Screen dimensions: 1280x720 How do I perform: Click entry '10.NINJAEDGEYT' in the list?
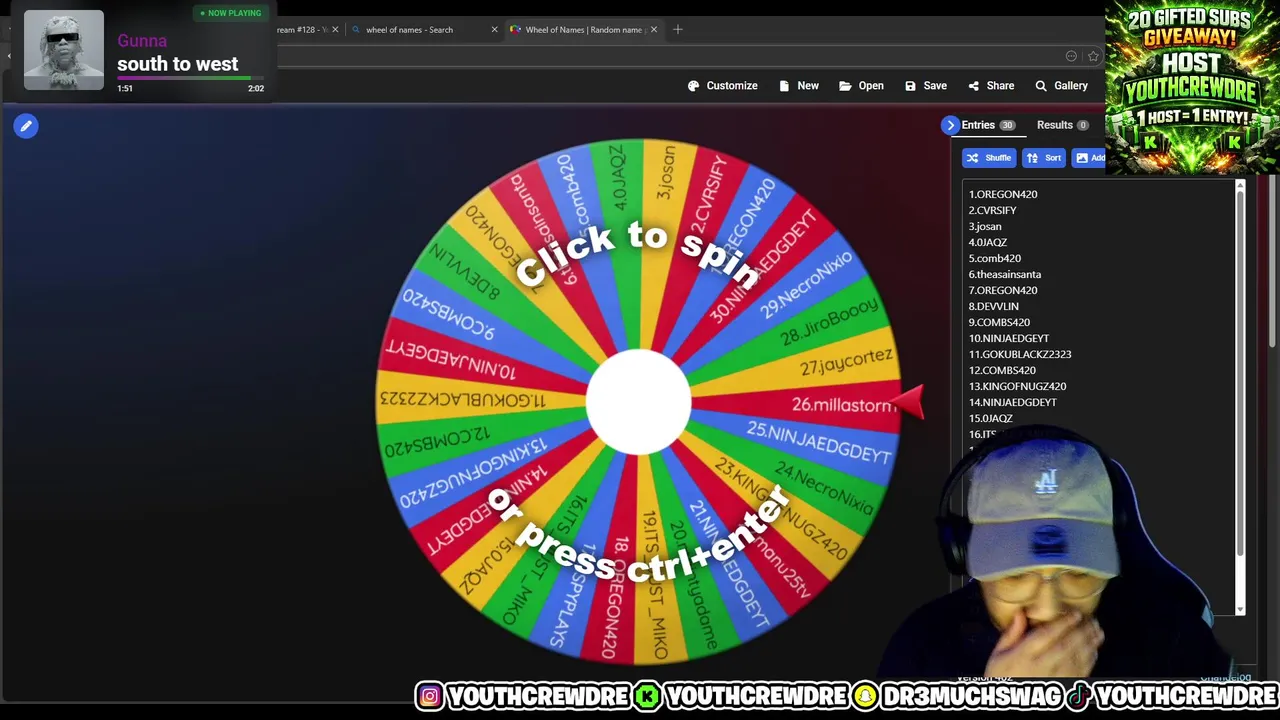[1009, 338]
